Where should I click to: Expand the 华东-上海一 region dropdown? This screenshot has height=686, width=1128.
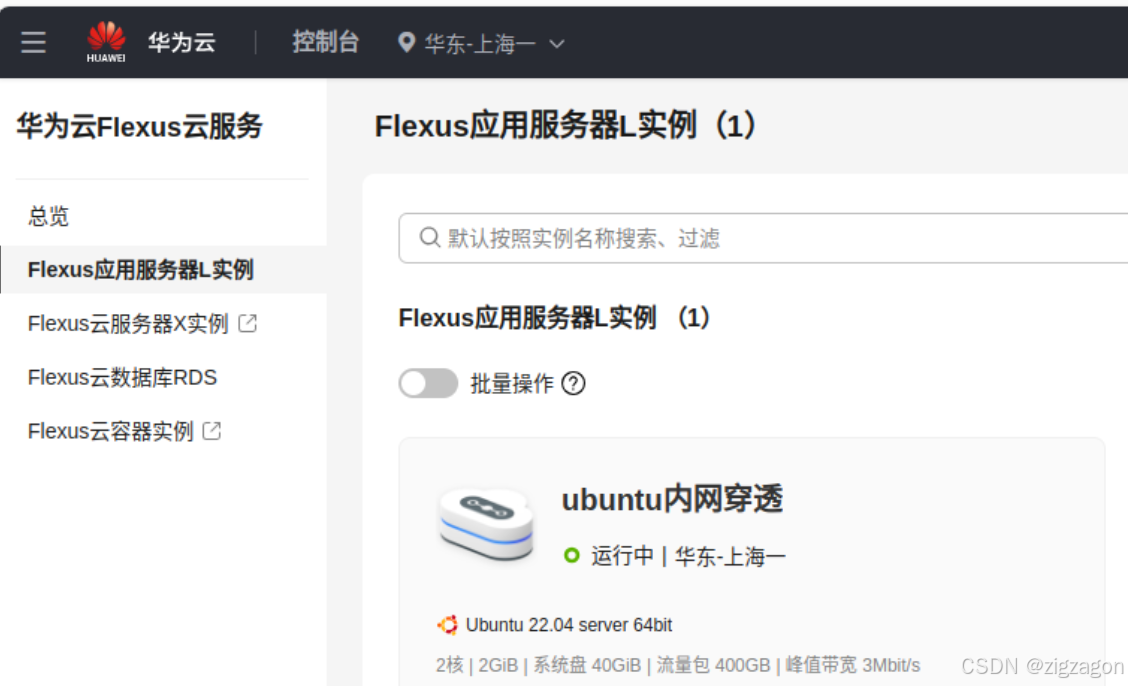click(558, 43)
